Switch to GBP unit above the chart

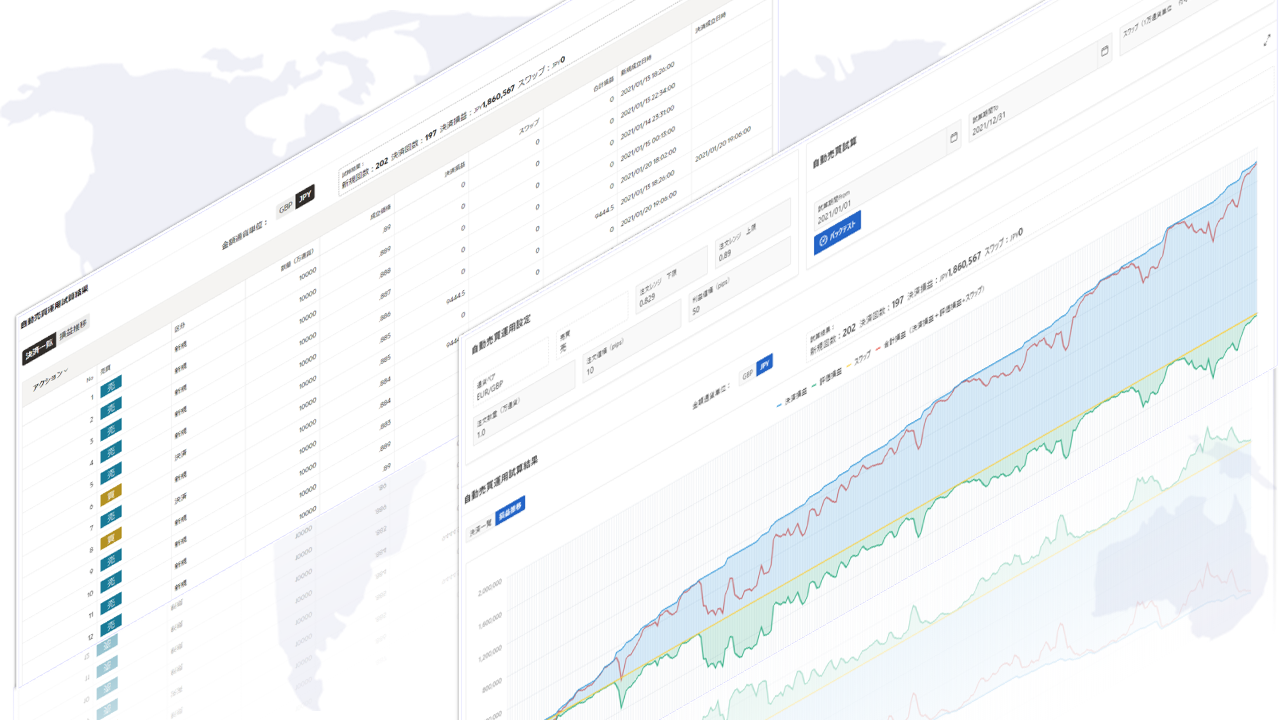coord(746,375)
